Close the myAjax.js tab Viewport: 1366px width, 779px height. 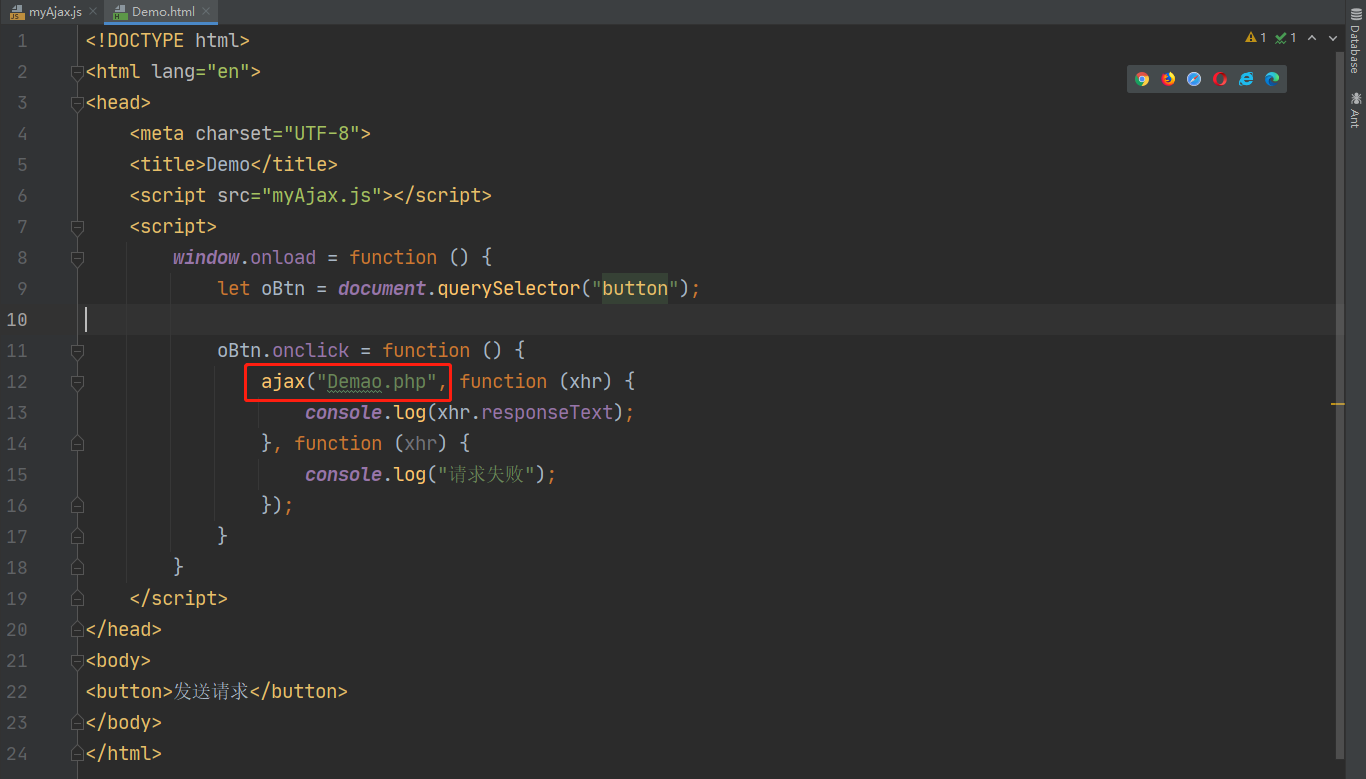coord(92,12)
